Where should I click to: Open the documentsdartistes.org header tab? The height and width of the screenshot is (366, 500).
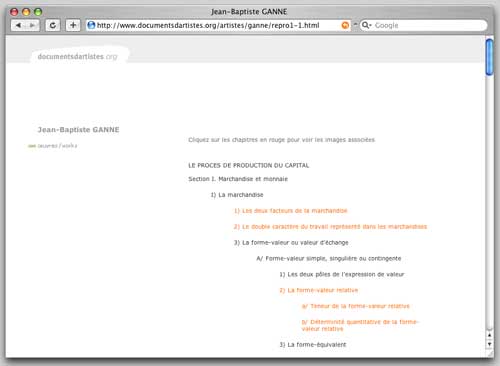point(77,56)
